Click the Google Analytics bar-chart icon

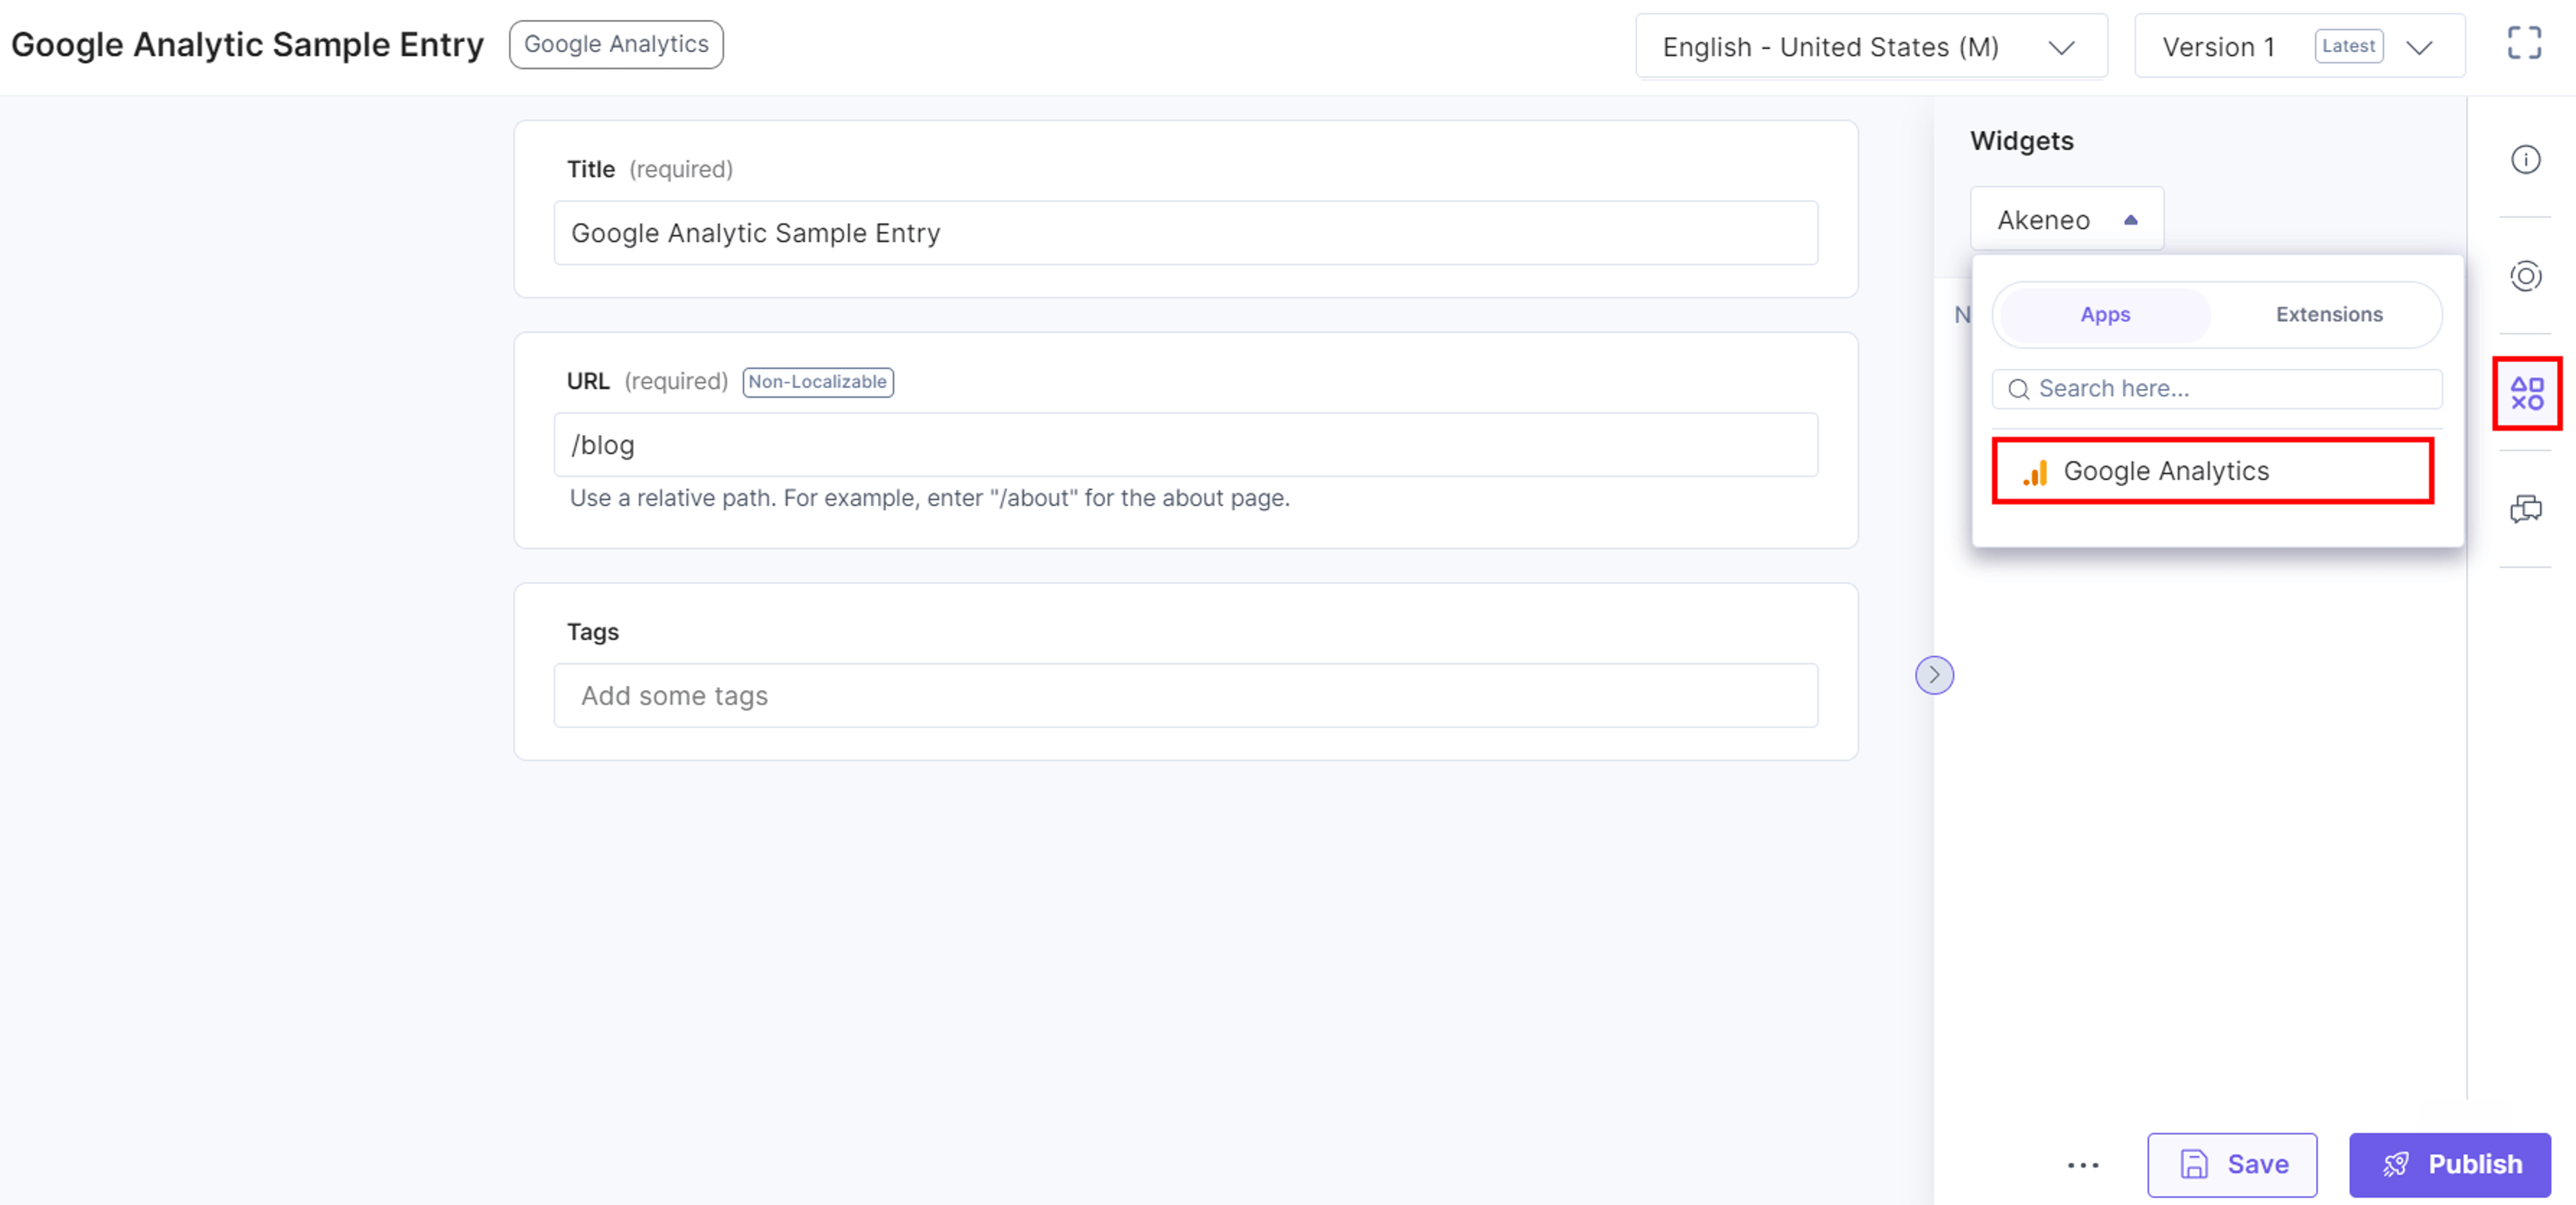coord(2035,472)
